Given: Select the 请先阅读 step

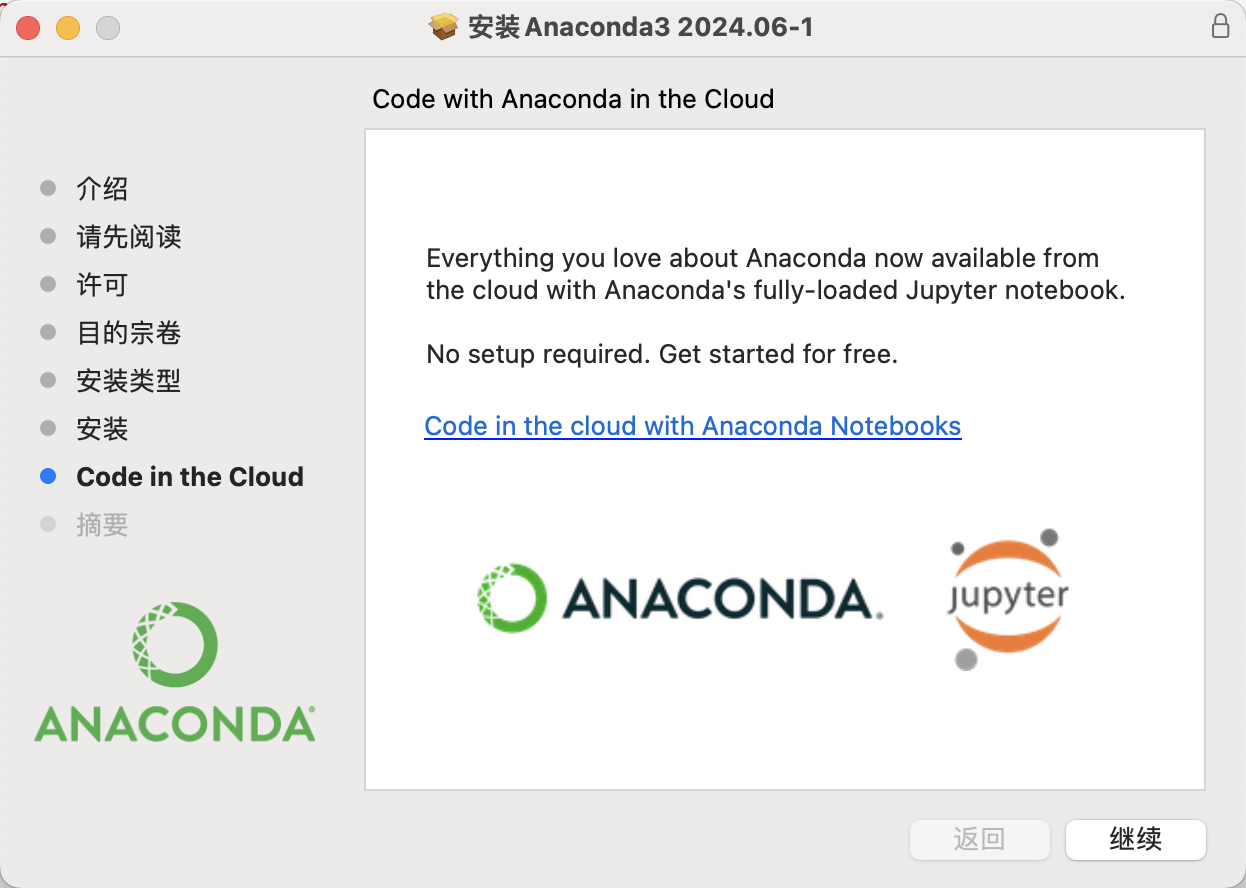Looking at the screenshot, I should click(x=129, y=237).
